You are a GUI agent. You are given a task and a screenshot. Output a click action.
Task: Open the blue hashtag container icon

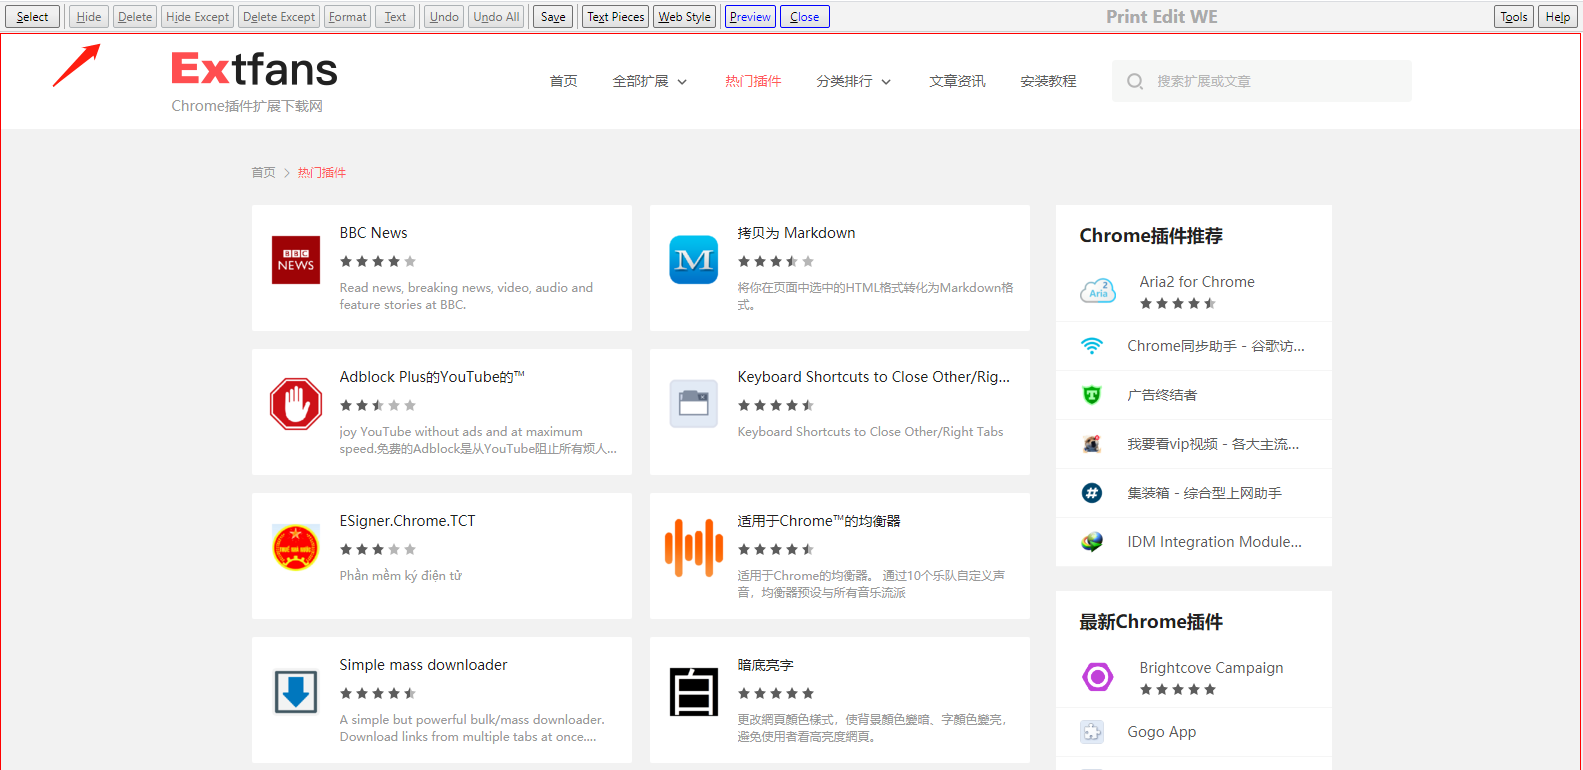[1092, 493]
